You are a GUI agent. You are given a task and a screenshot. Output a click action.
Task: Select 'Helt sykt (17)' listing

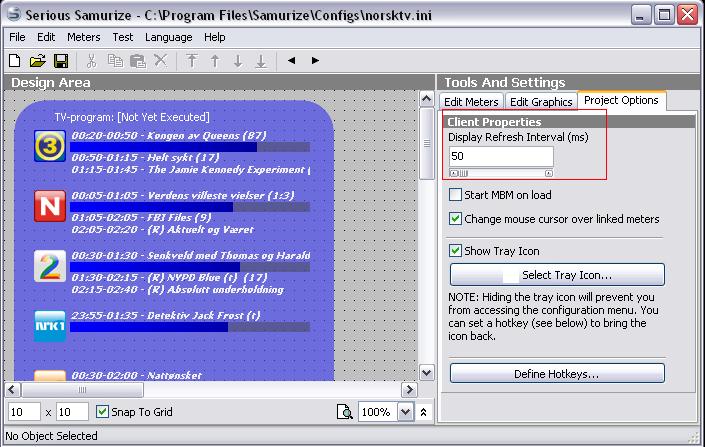(145, 158)
